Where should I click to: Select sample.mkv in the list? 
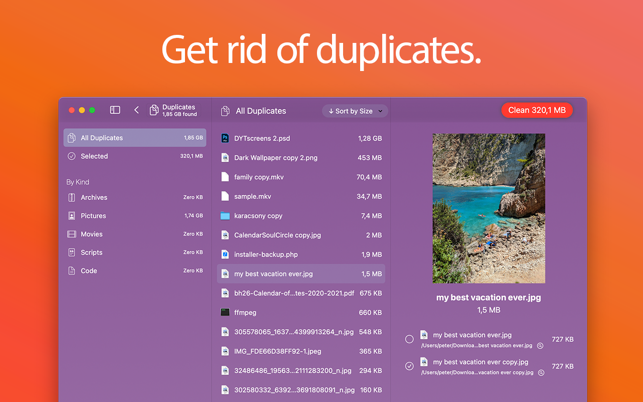(x=301, y=196)
